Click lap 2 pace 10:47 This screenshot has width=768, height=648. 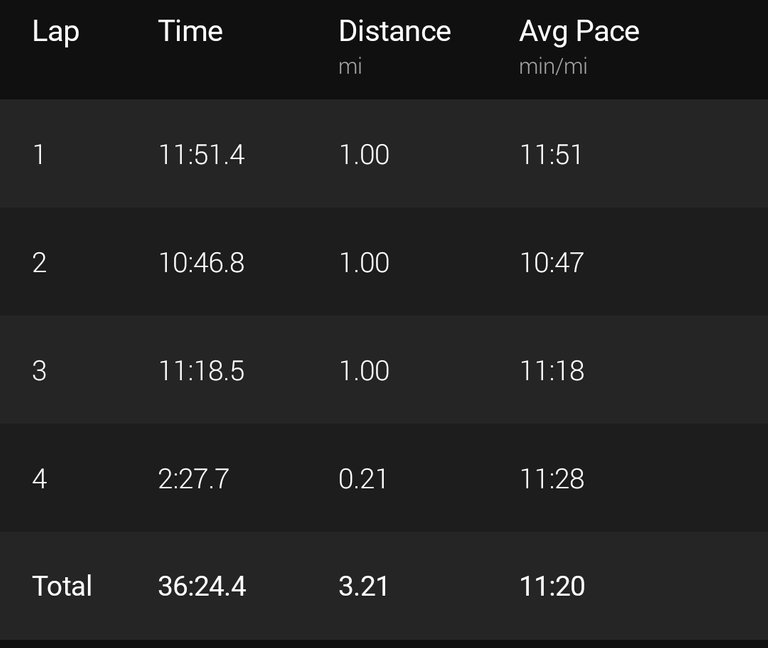552,263
